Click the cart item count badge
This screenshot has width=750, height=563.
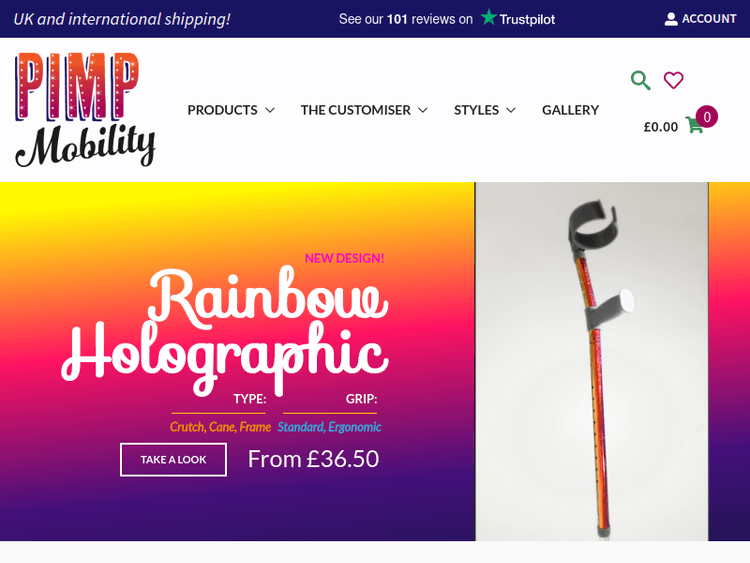coord(706,117)
